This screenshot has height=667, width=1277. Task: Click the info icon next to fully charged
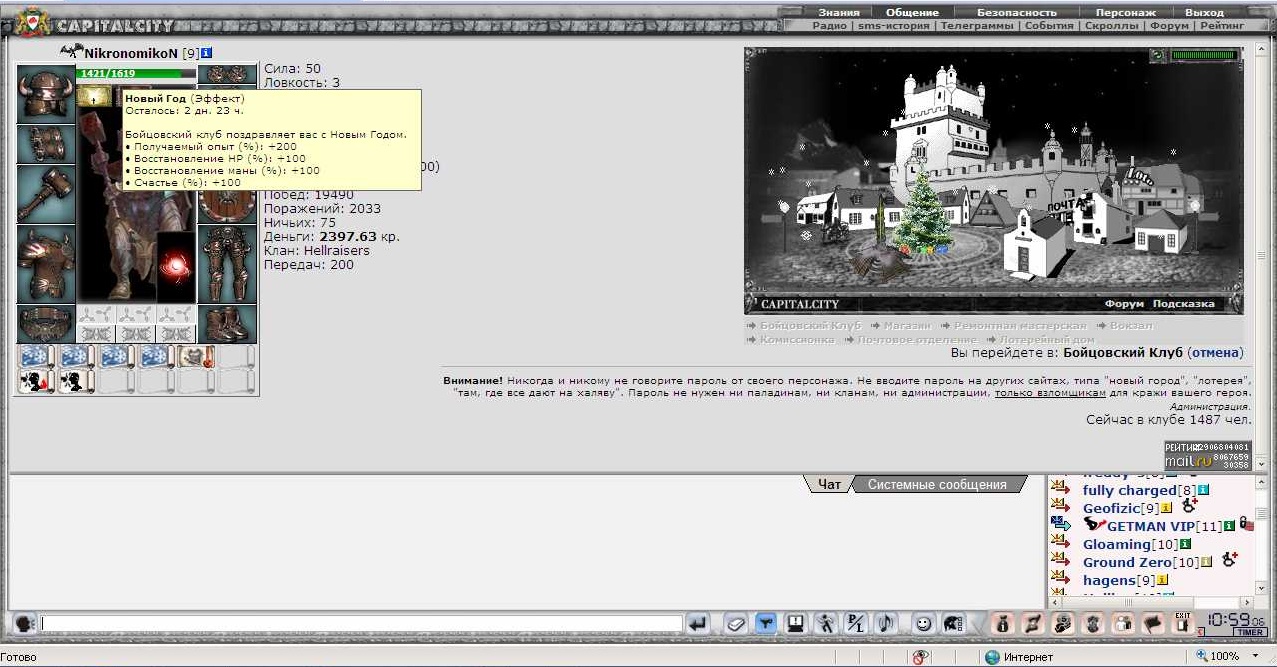[x=1204, y=490]
